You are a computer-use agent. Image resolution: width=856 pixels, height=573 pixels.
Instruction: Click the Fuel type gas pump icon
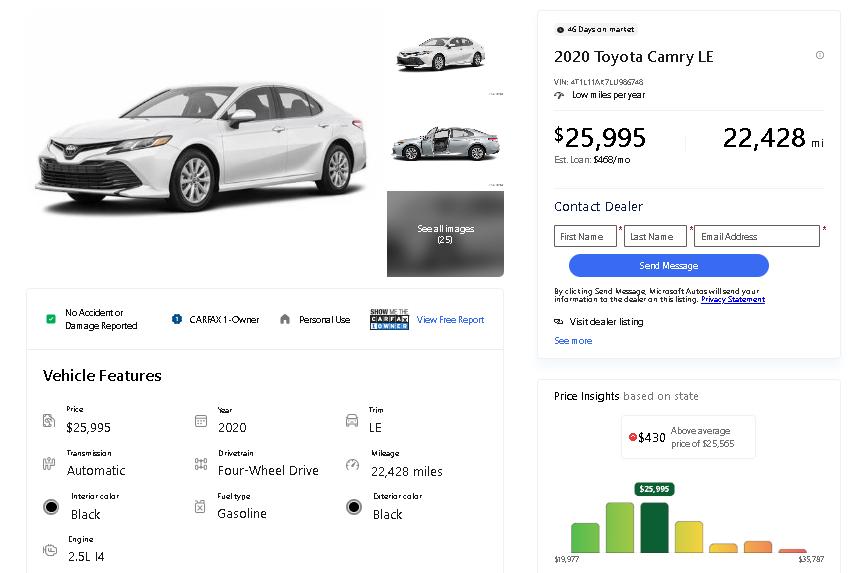(200, 507)
